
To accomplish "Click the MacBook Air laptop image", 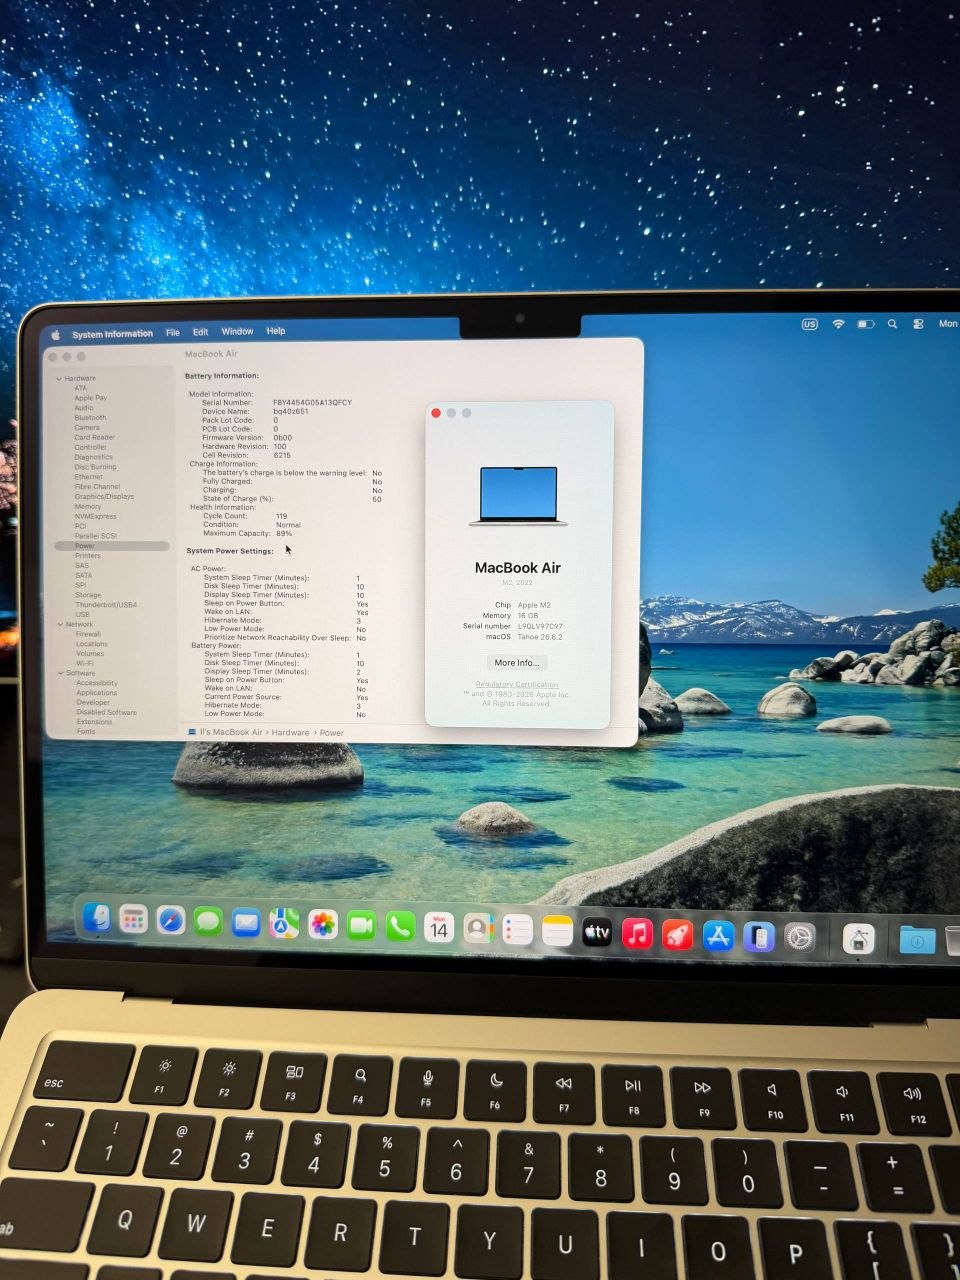I will (x=518, y=496).
